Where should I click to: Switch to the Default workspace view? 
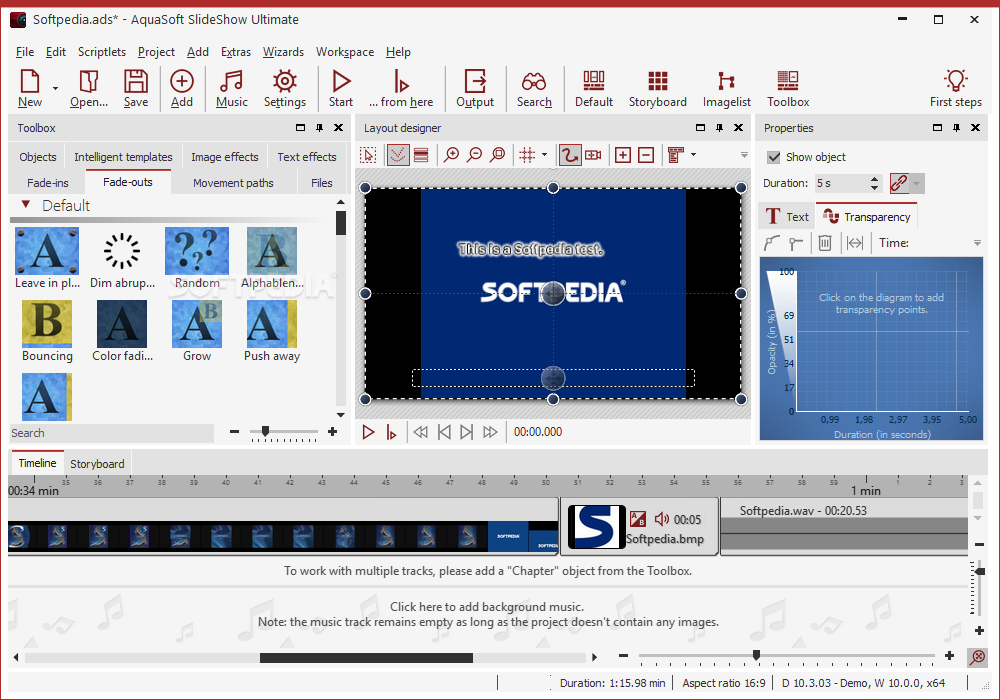pyautogui.click(x=594, y=89)
